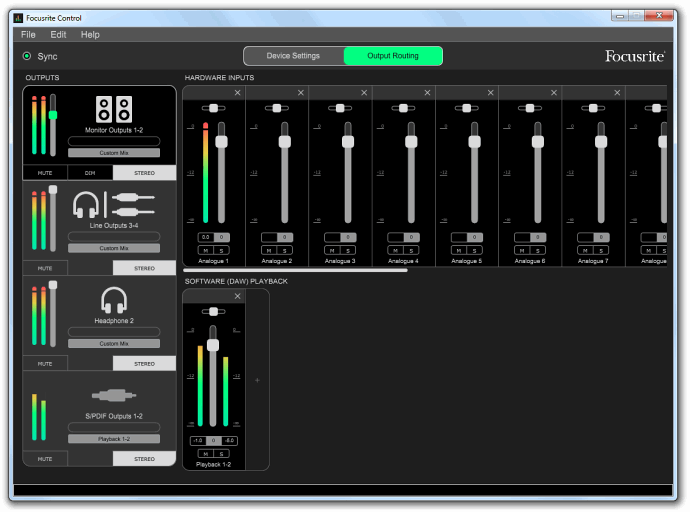Remove the Analogue 1 channel with its X
The image size is (690, 512).
click(238, 93)
